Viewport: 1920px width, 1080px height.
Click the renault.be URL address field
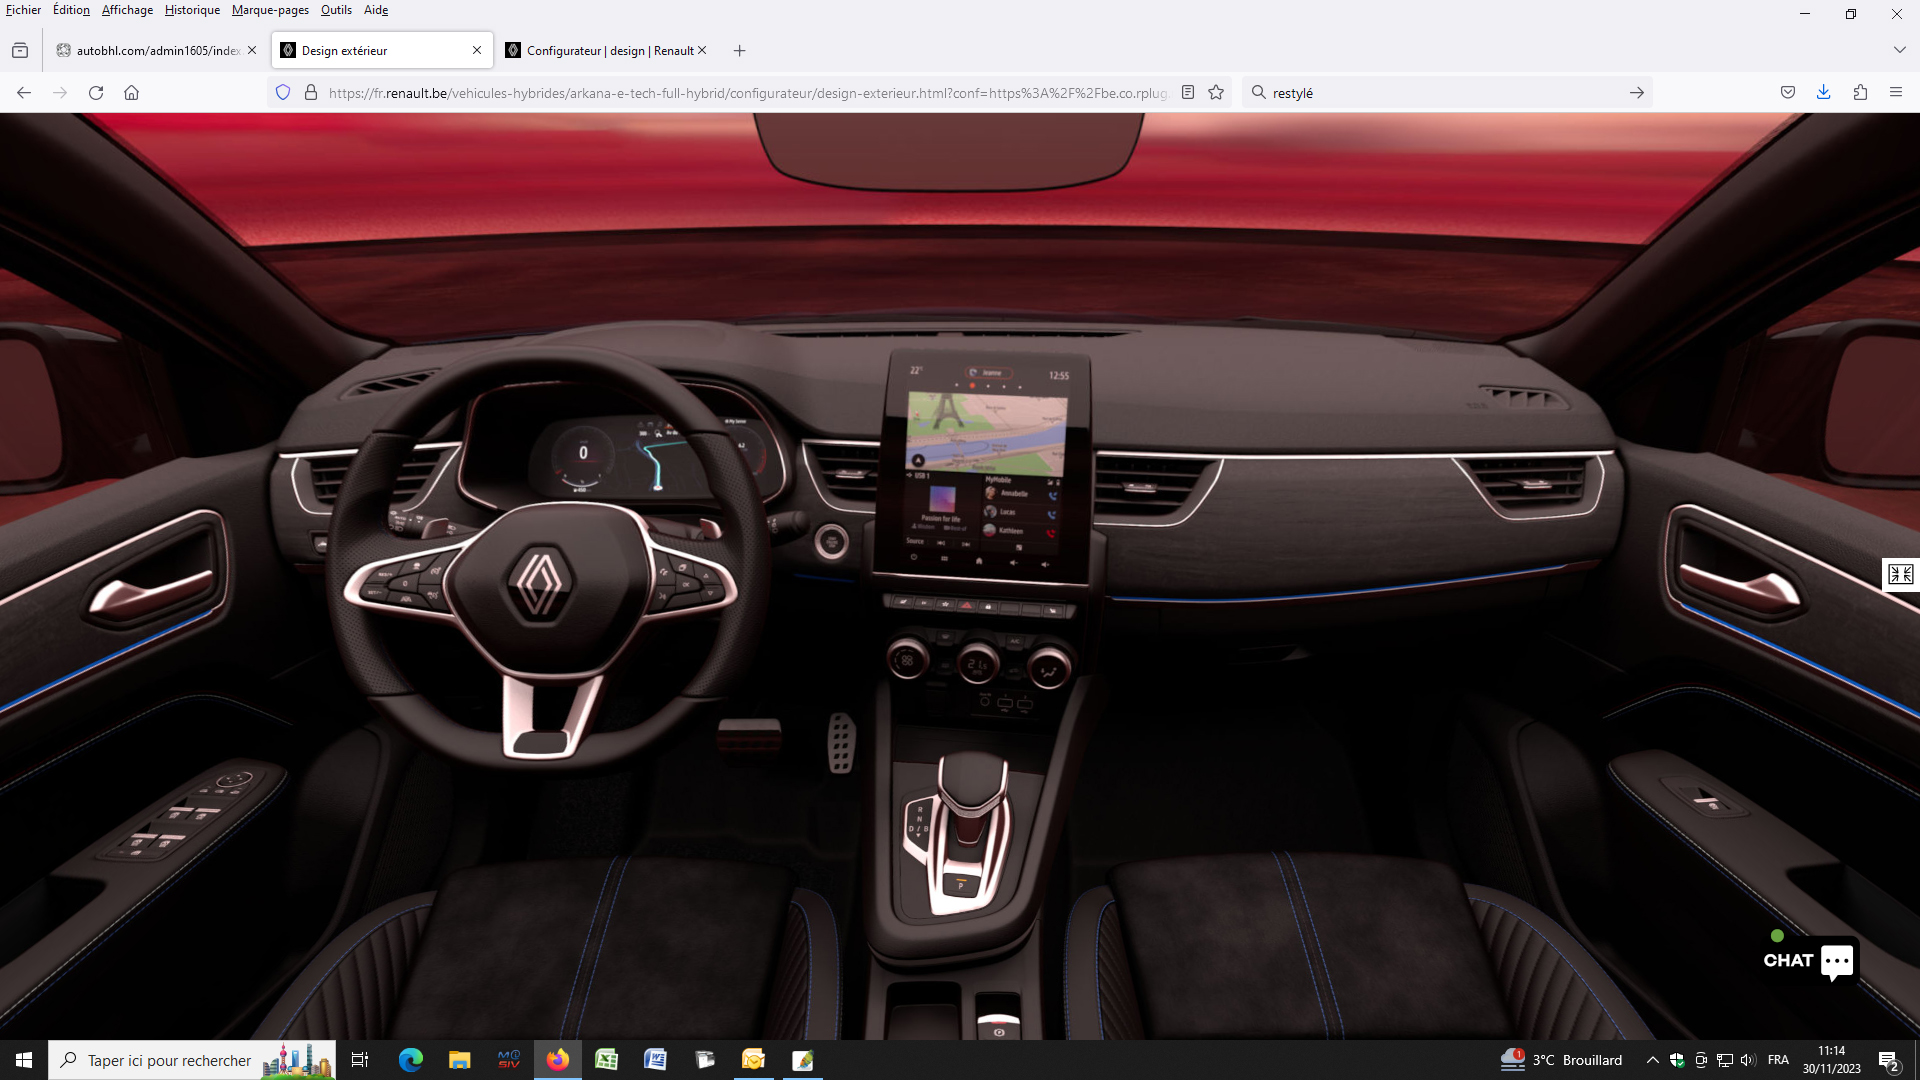click(x=747, y=92)
